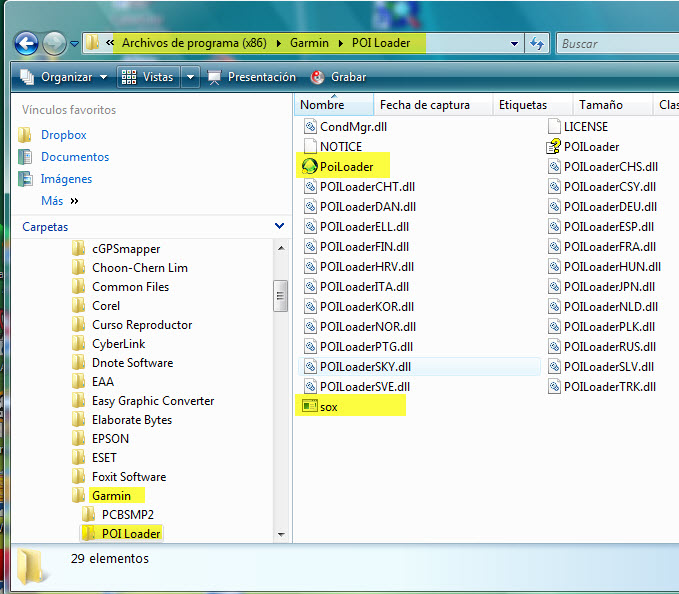Click the Refresh button beside address bar
This screenshot has height=594, width=679.
(537, 44)
